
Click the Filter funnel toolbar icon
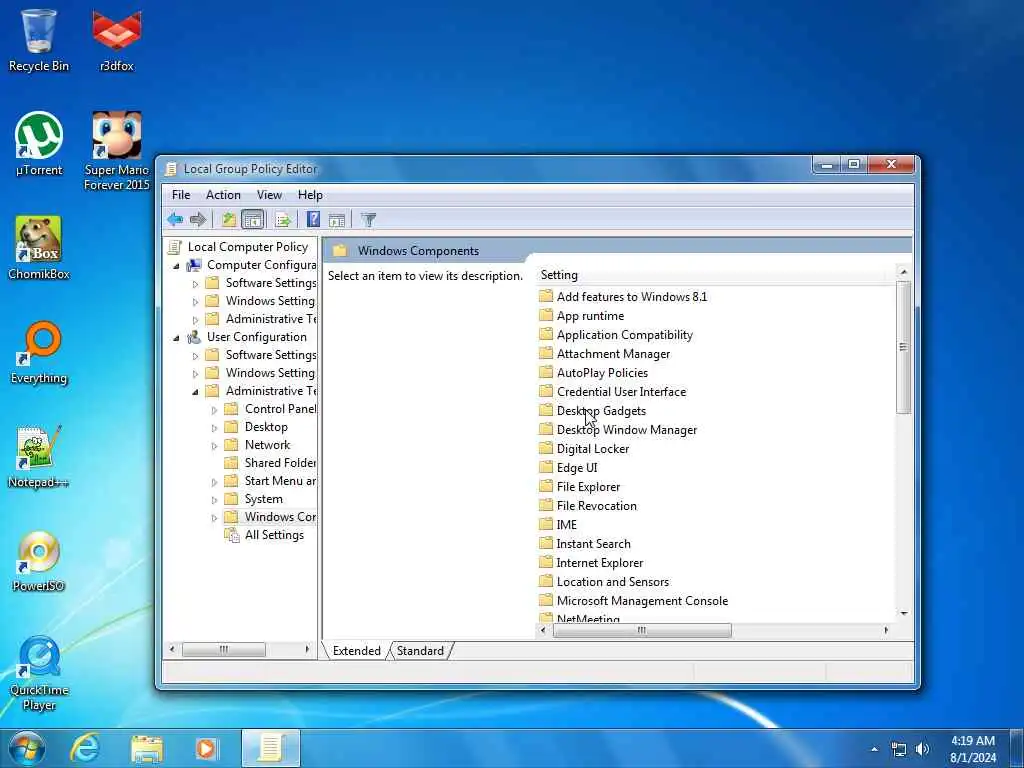[x=368, y=220]
